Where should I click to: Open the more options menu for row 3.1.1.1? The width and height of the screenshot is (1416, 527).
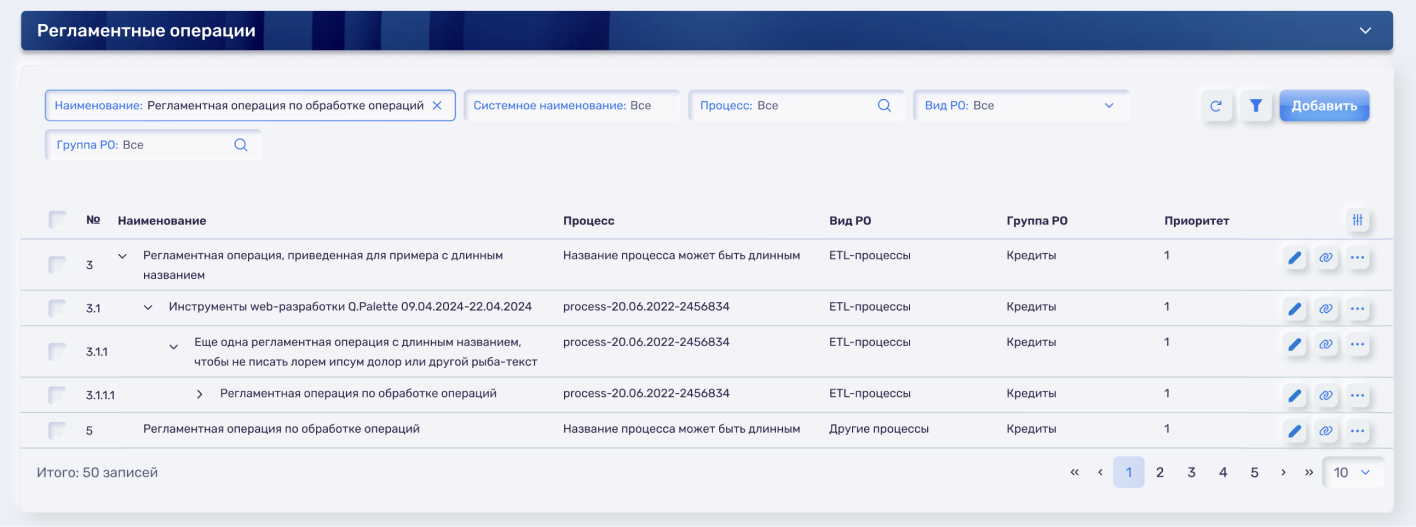[x=1357, y=396]
